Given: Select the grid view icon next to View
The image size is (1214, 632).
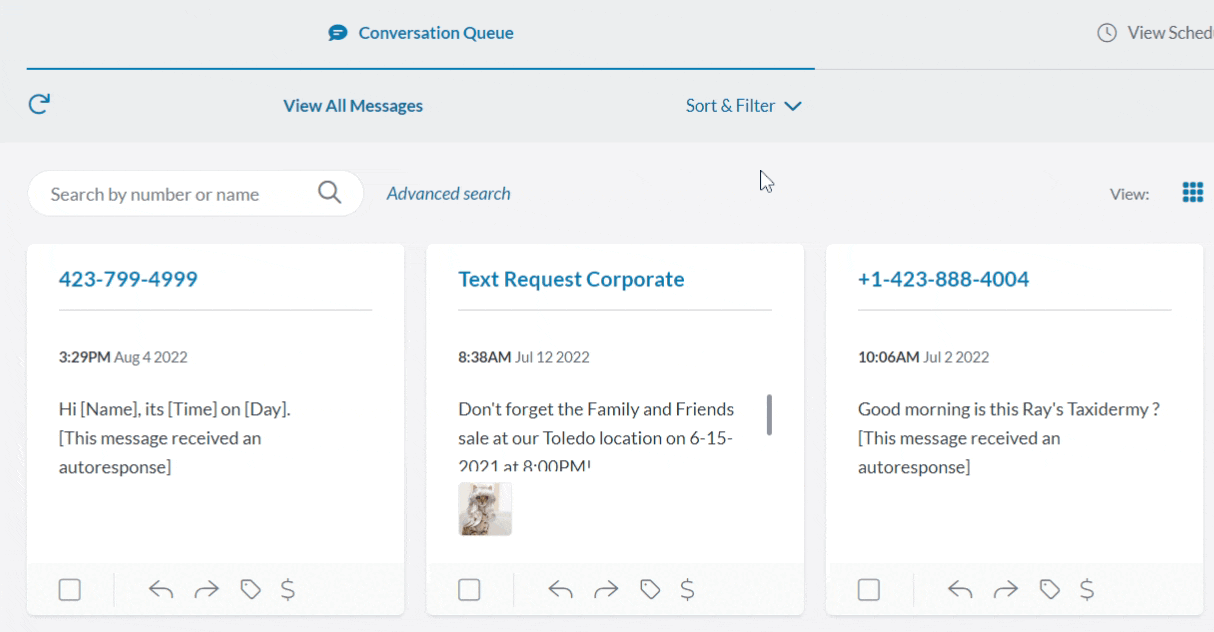Looking at the screenshot, I should (1192, 192).
